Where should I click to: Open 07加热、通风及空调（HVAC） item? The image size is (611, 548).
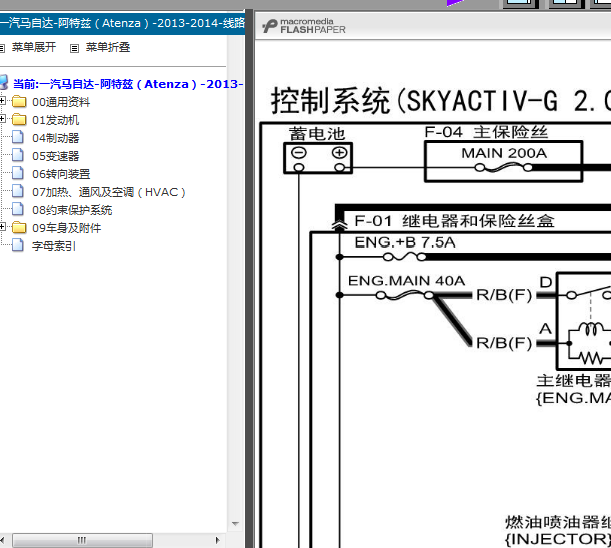pos(109,192)
